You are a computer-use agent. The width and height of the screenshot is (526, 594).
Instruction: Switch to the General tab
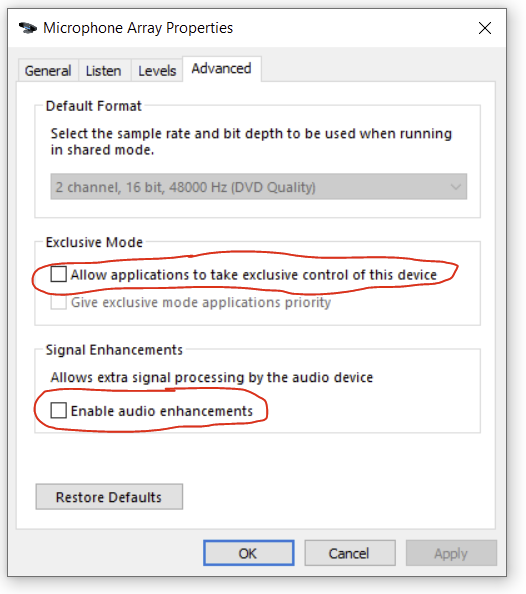[48, 70]
